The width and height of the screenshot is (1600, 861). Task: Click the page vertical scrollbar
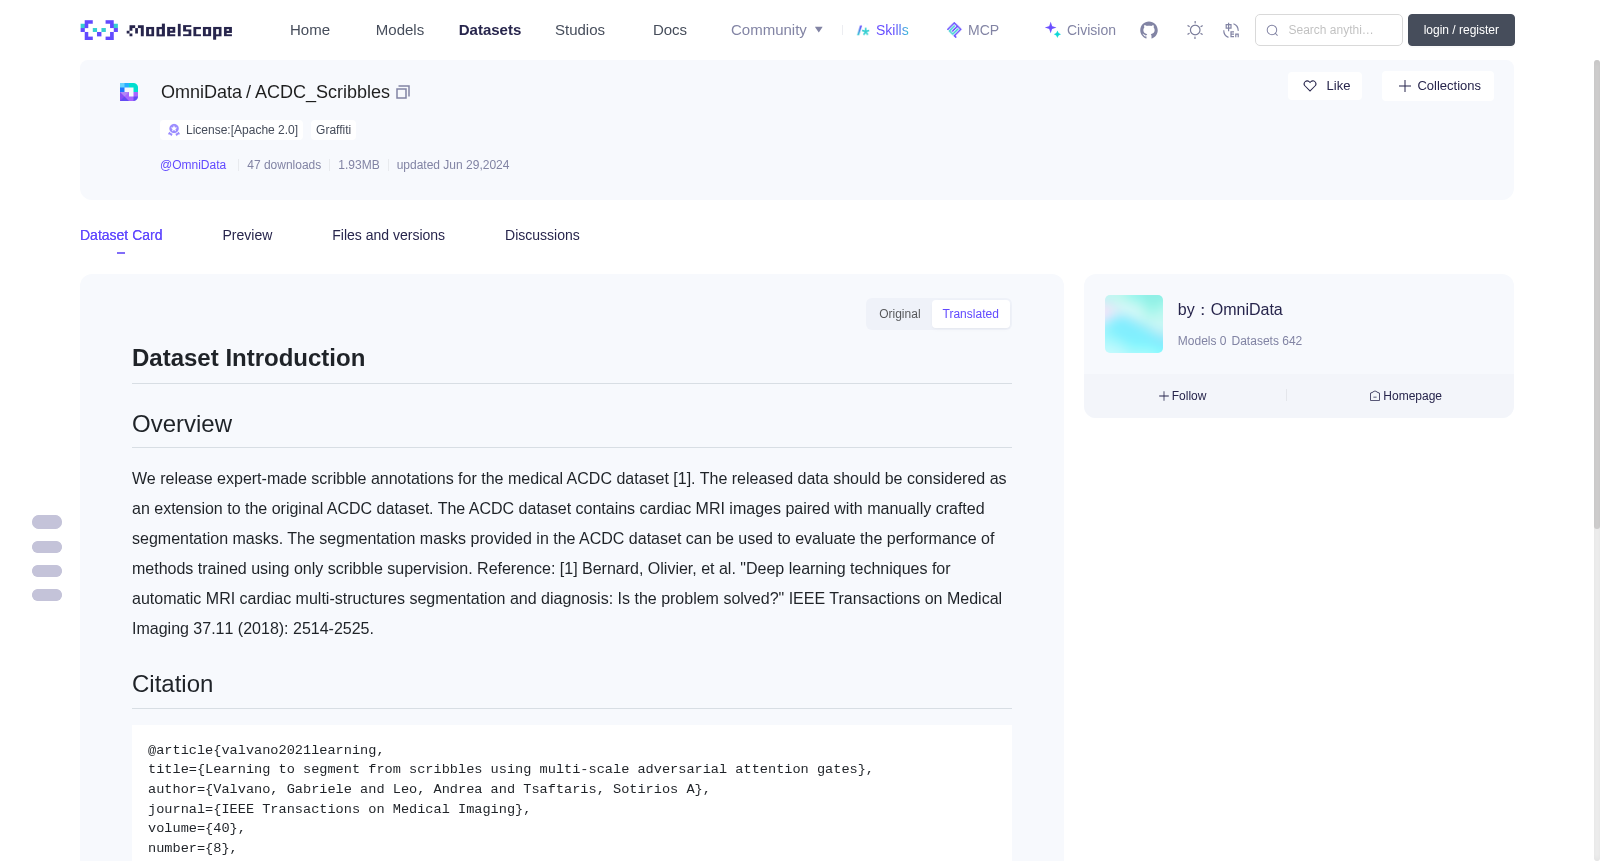pyautogui.click(x=1596, y=295)
